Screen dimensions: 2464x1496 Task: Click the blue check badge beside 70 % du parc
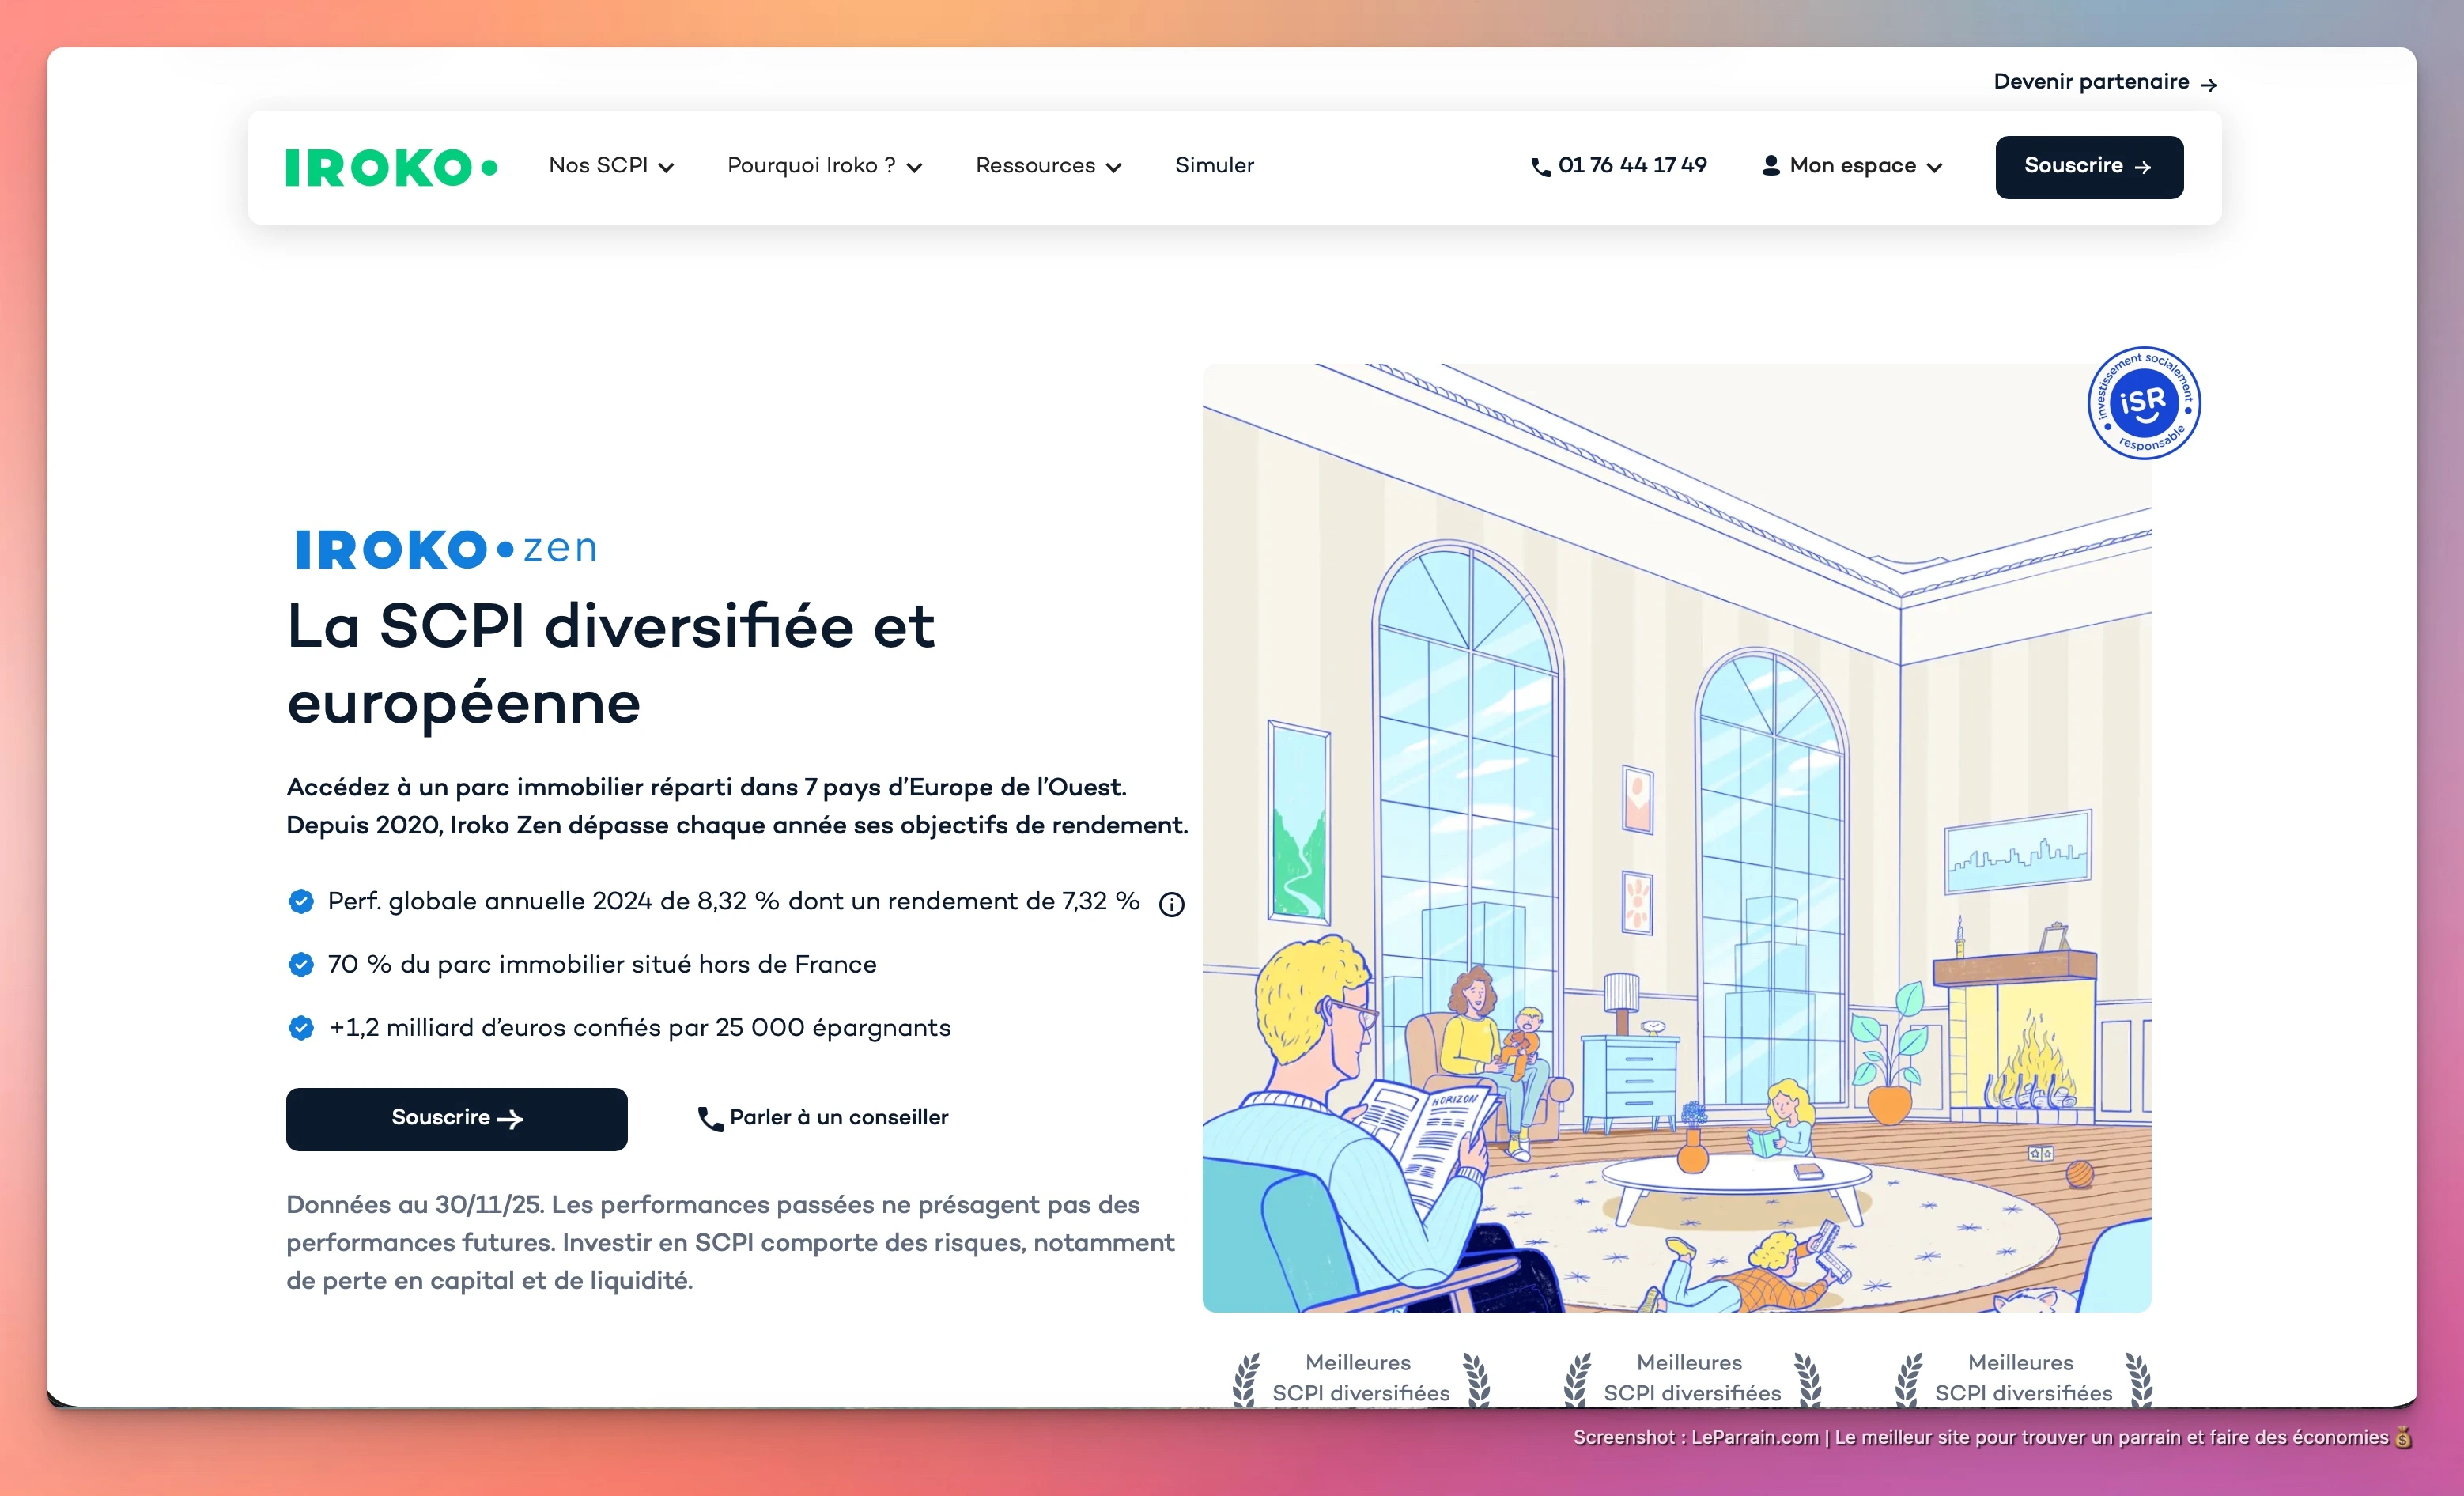301,964
